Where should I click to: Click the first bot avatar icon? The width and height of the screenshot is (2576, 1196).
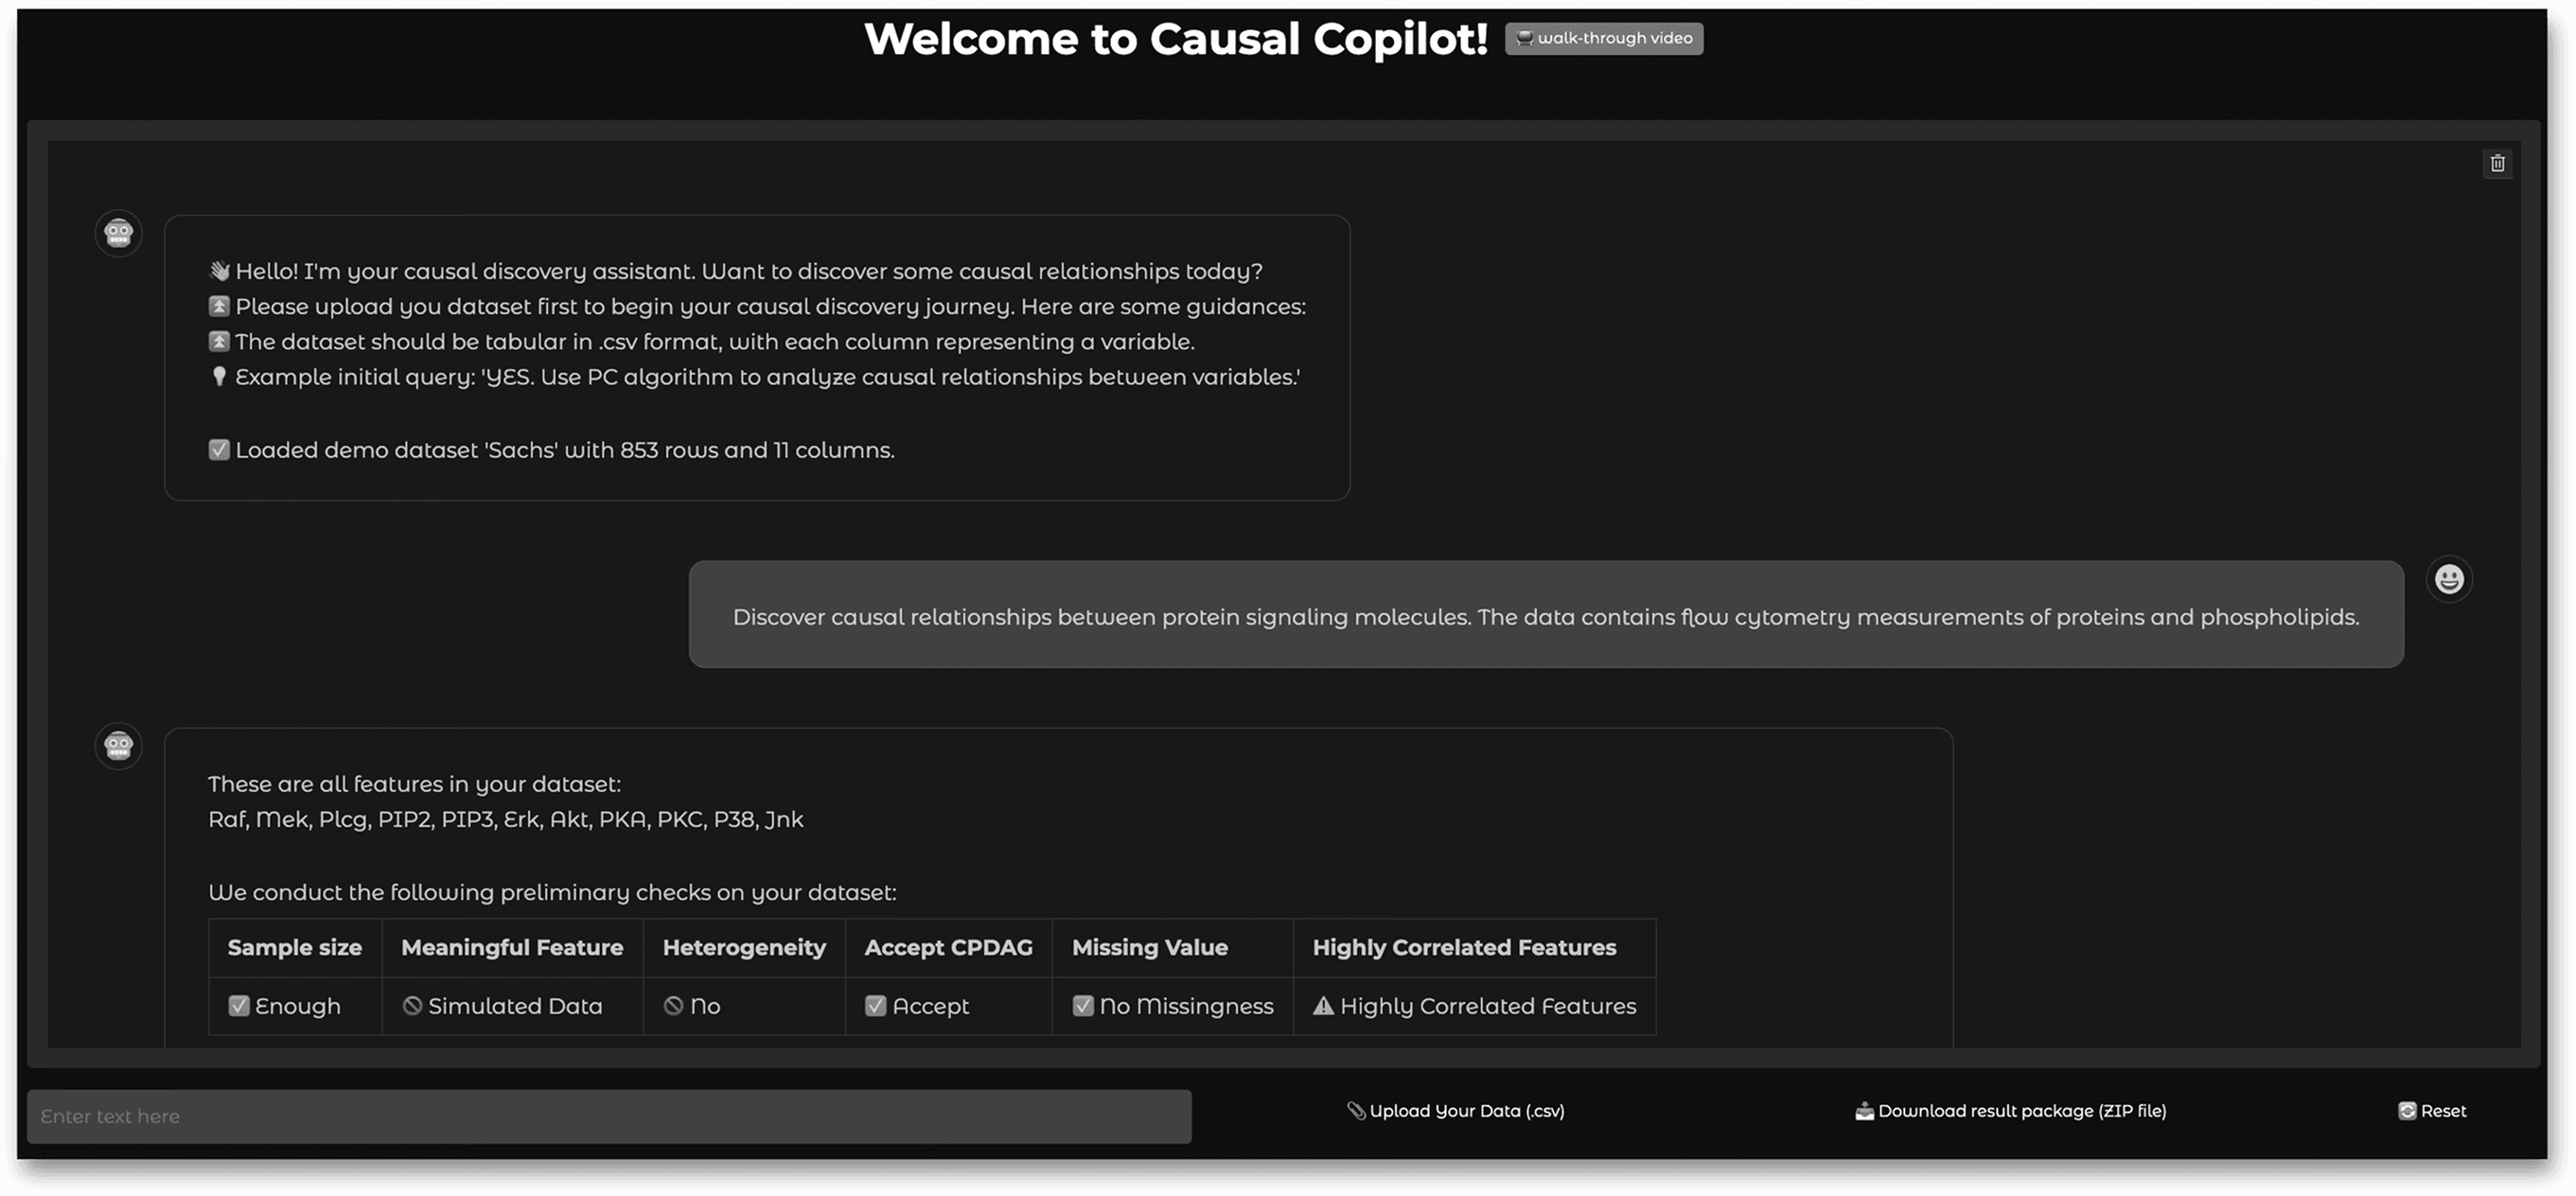tap(119, 233)
